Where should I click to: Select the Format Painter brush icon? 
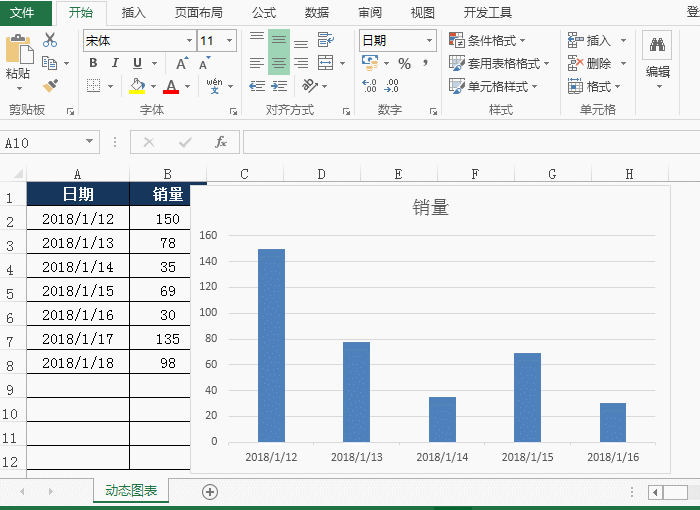pos(50,85)
